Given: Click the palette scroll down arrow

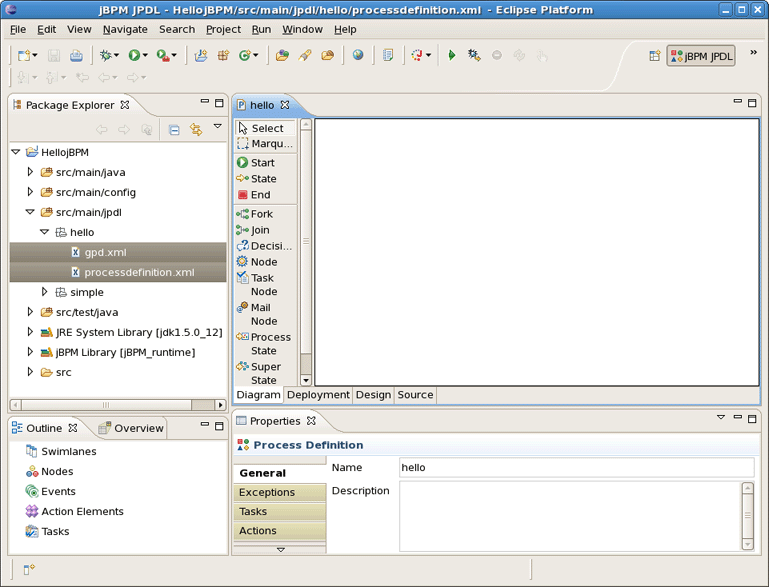Looking at the screenshot, I should pos(306,380).
